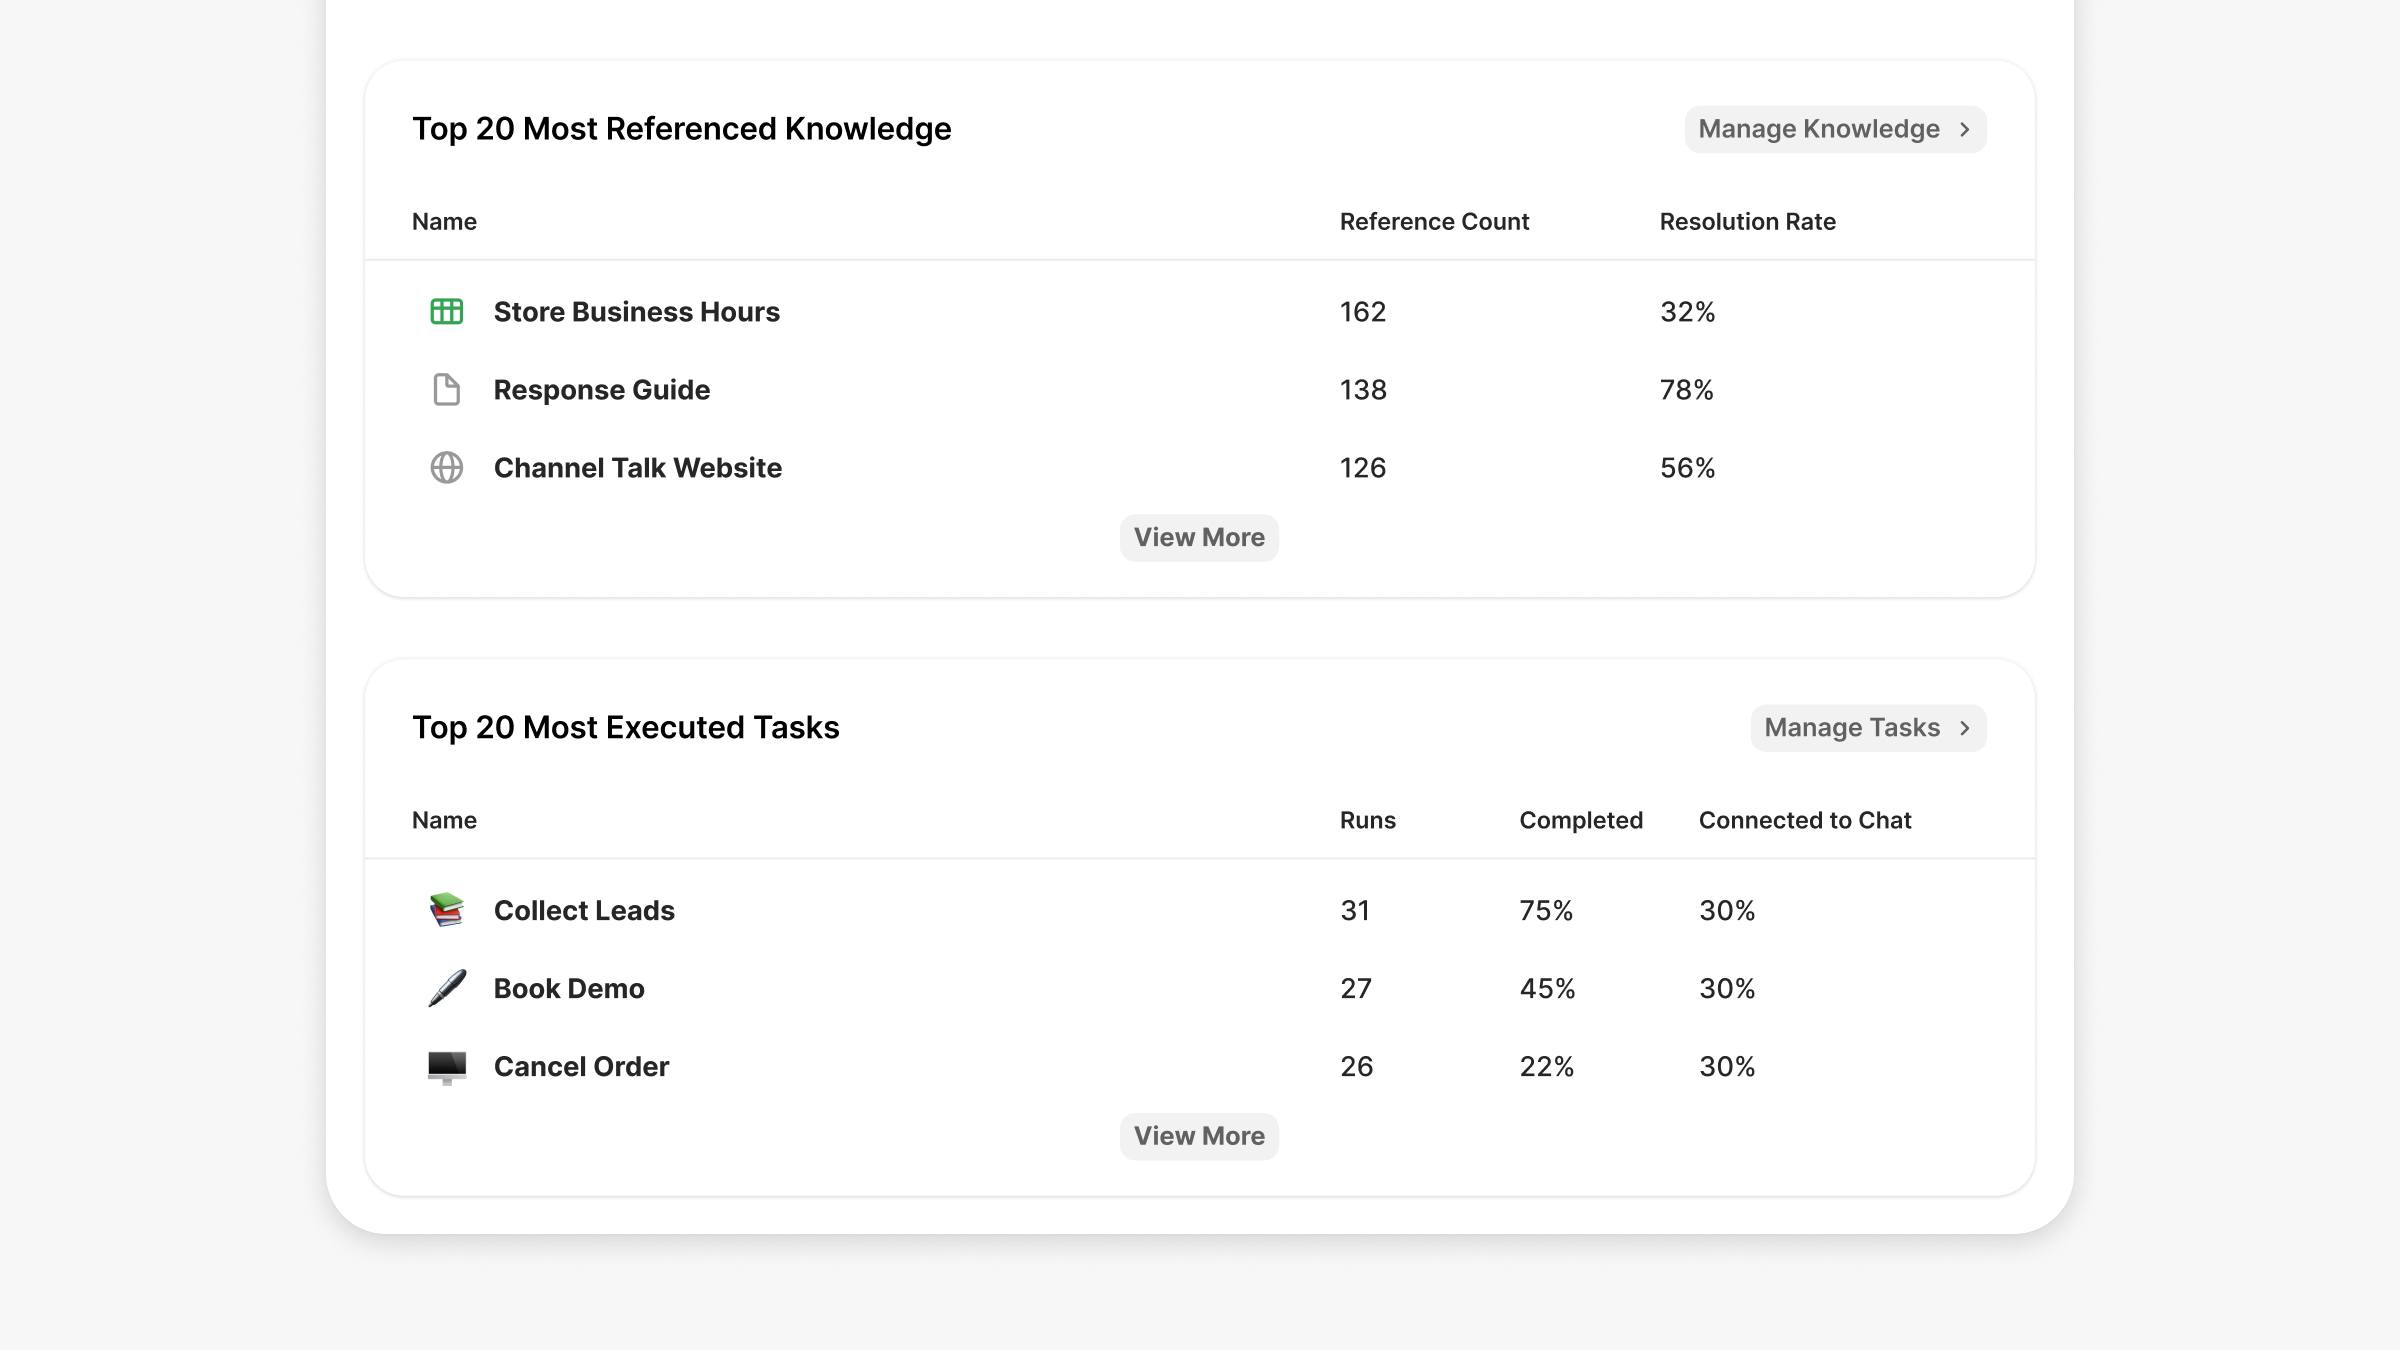Image resolution: width=2400 pixels, height=1350 pixels.
Task: Click the monitor icon for Cancel Order
Action: (446, 1067)
